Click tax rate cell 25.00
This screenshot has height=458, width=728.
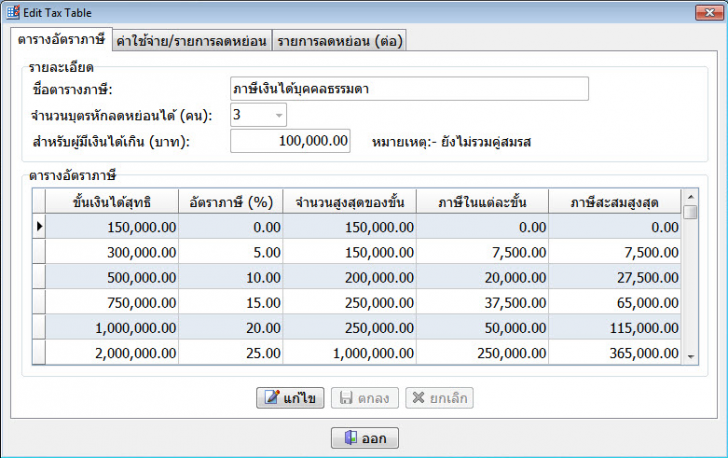[x=231, y=352]
